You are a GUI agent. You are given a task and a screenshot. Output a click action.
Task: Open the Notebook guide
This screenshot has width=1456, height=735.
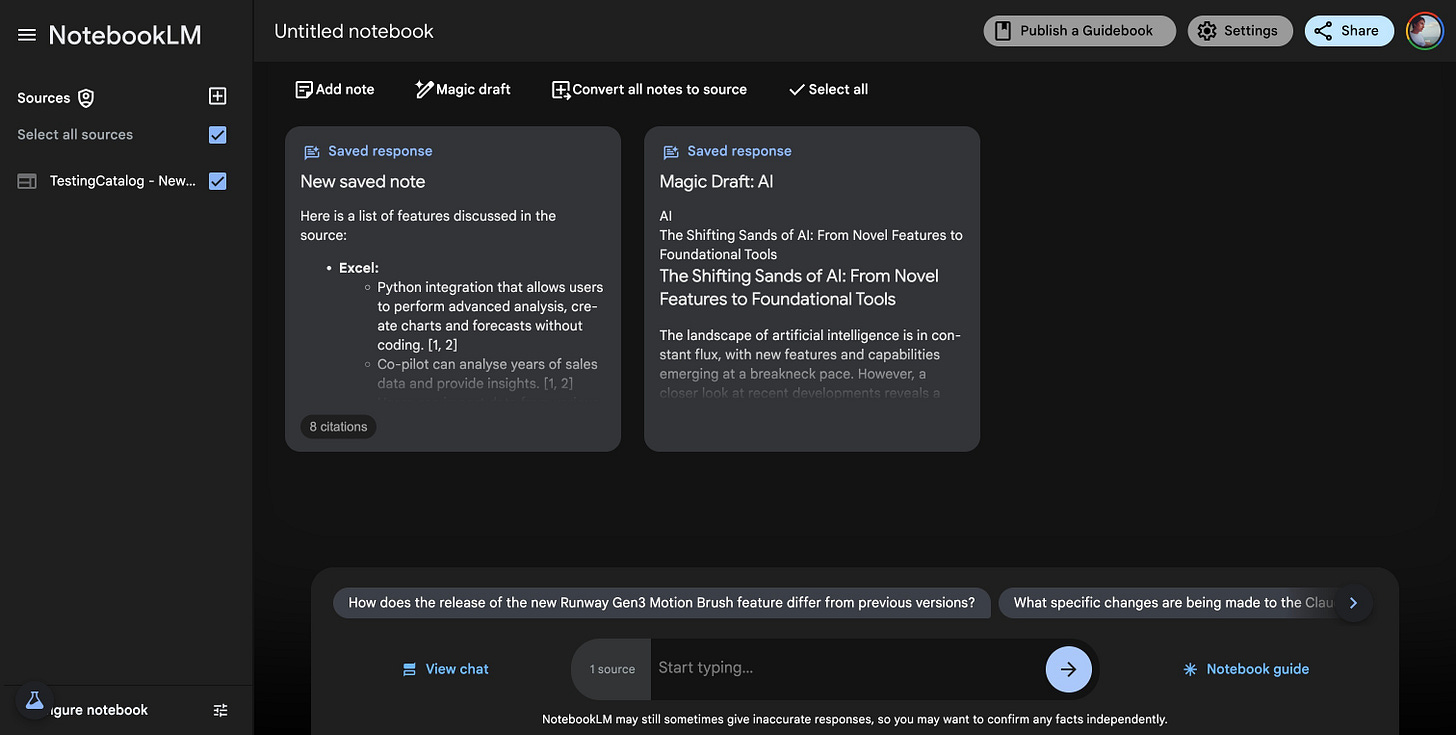point(1246,669)
